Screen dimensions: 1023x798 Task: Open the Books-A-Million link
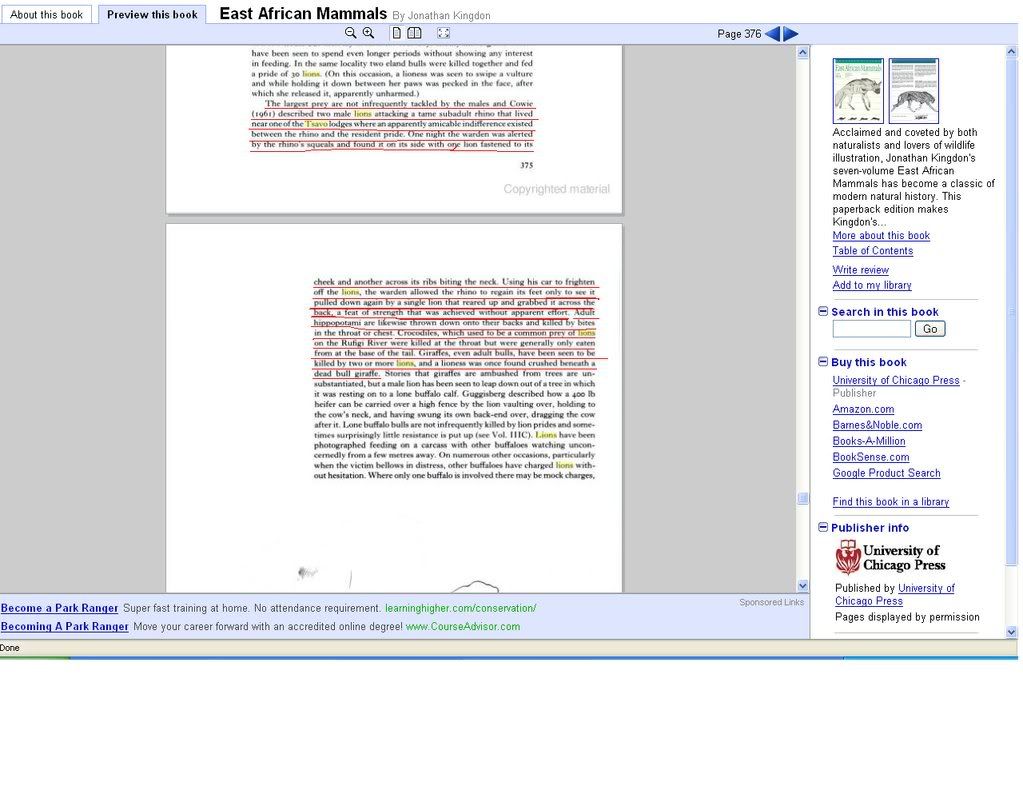pos(868,441)
